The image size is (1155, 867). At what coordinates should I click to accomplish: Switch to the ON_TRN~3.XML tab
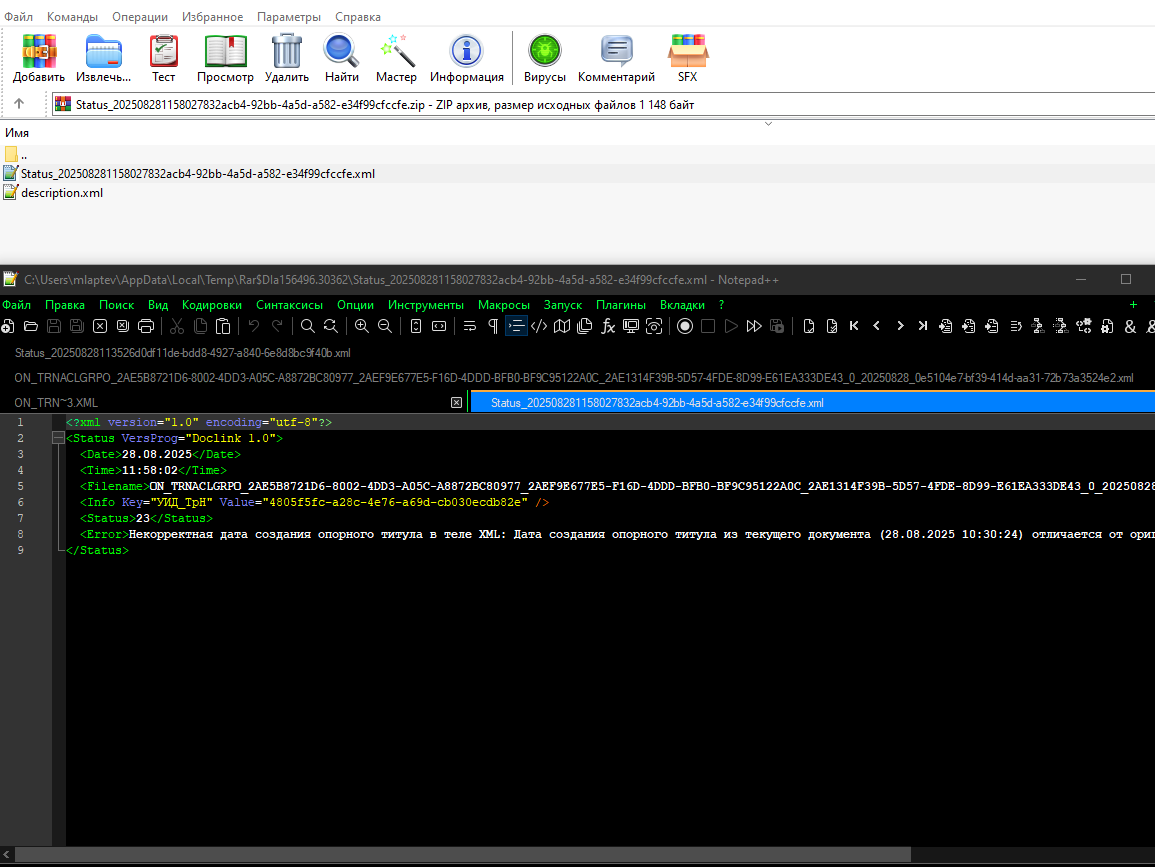56,403
